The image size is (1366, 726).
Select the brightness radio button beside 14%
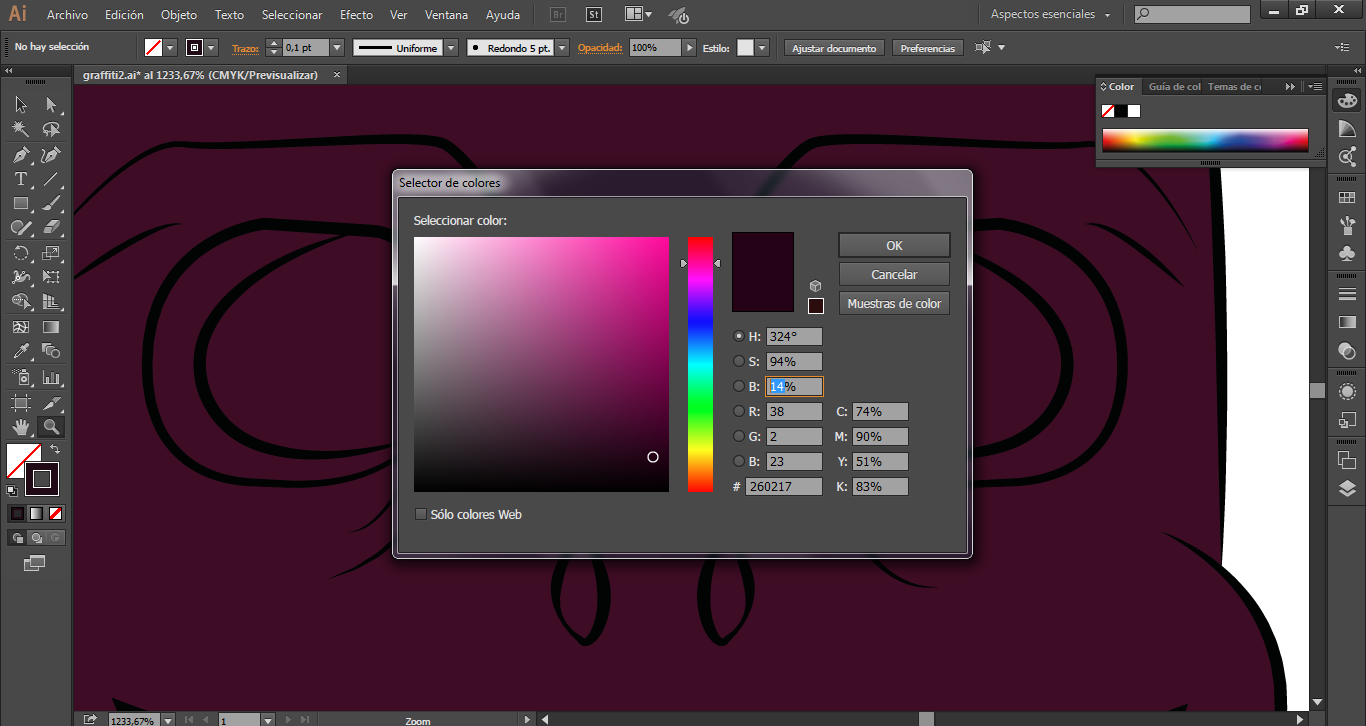pos(739,387)
